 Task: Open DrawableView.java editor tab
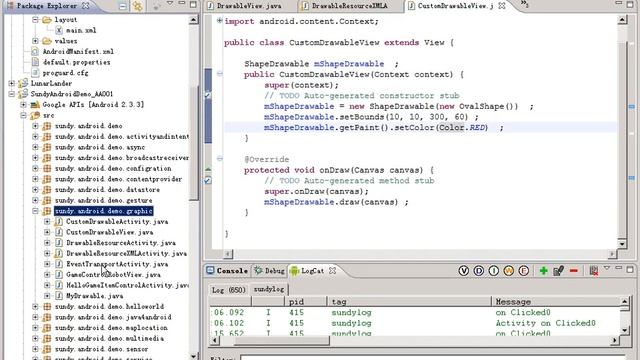[245, 6]
